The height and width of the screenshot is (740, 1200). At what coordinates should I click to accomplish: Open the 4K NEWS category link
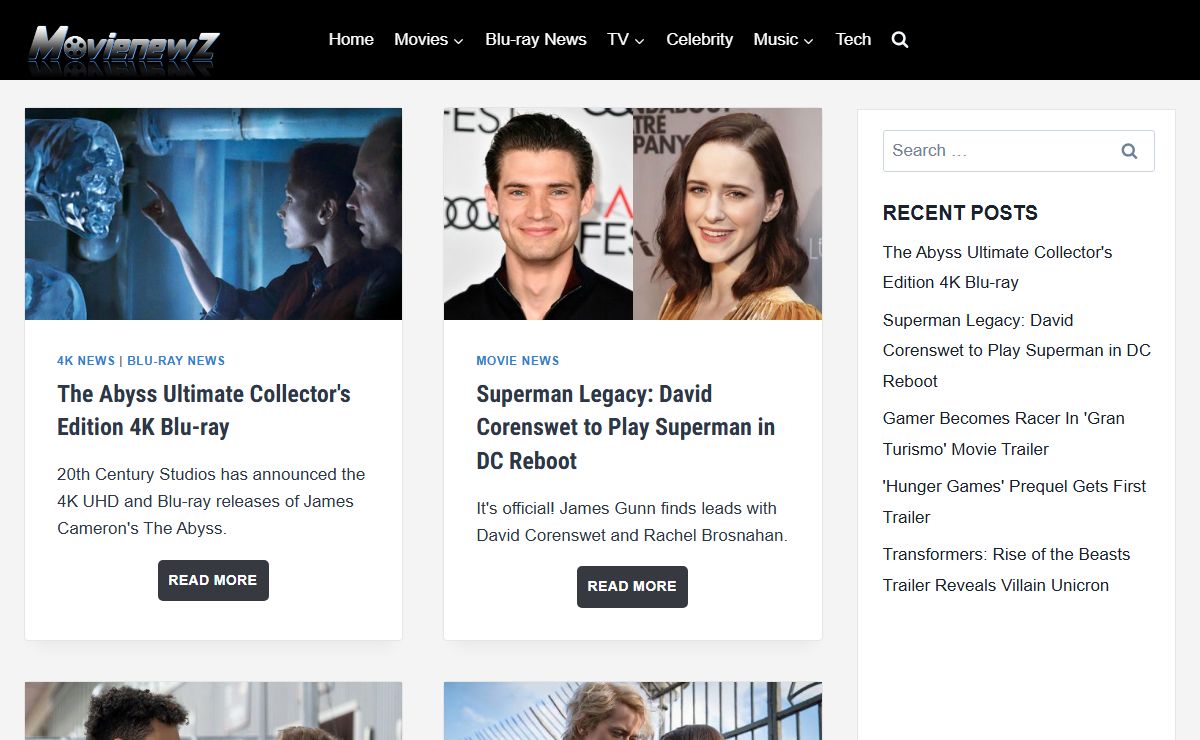(86, 361)
